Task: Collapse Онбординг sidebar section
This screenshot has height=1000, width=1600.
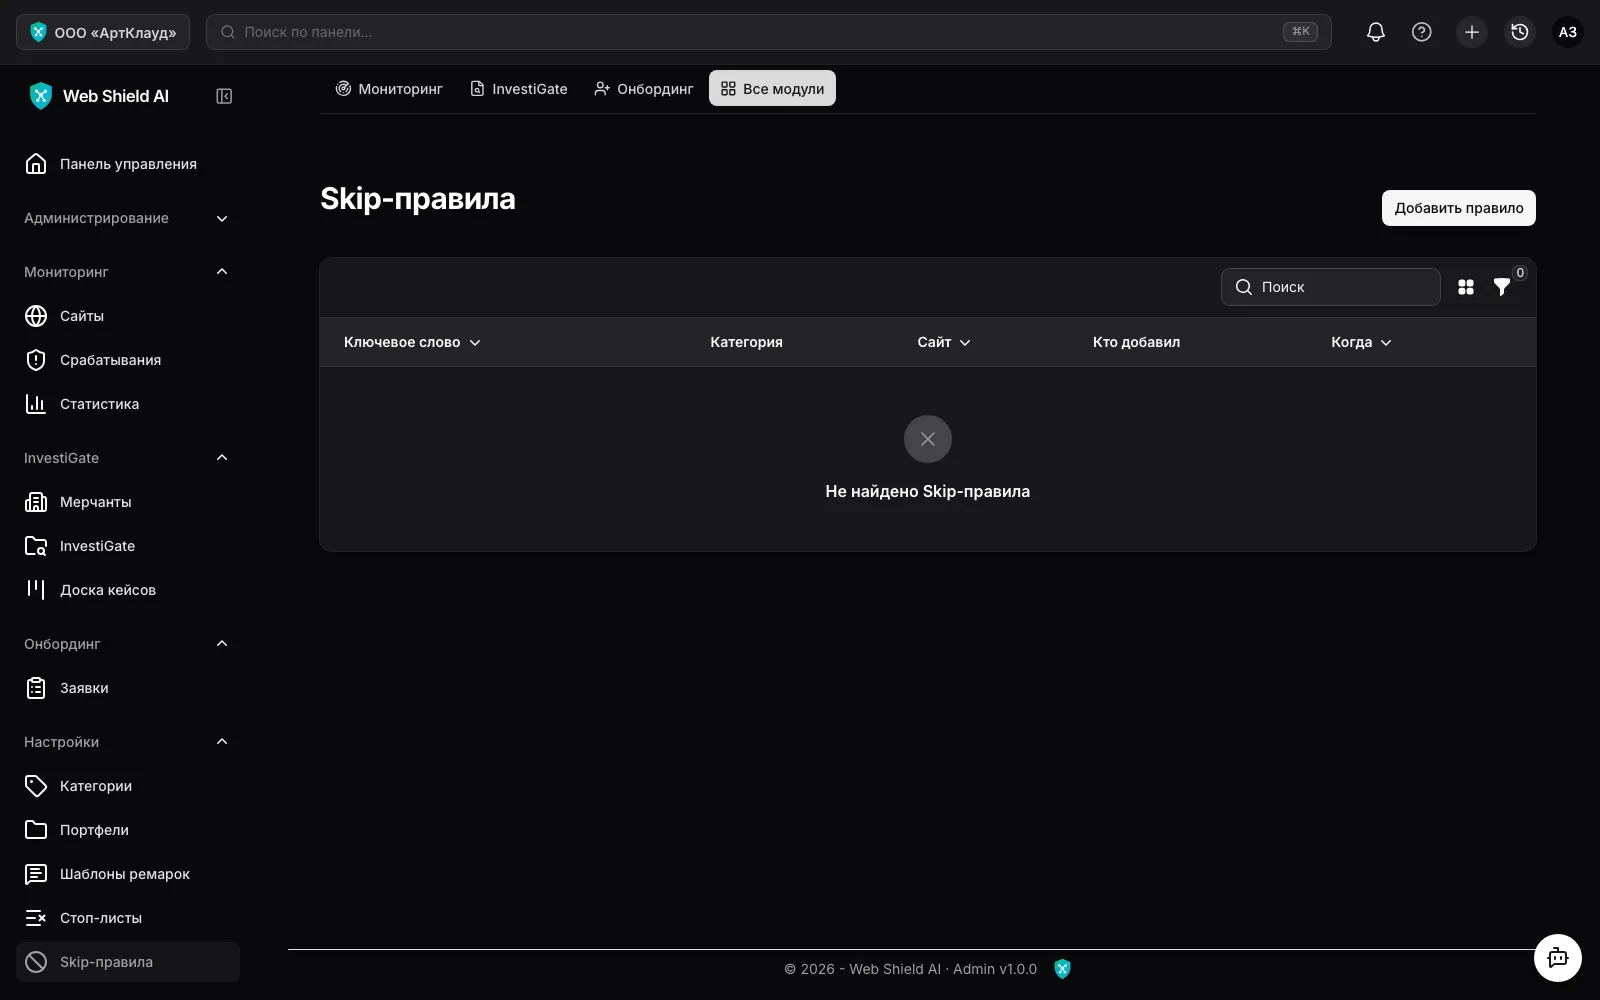Action: (x=128, y=644)
